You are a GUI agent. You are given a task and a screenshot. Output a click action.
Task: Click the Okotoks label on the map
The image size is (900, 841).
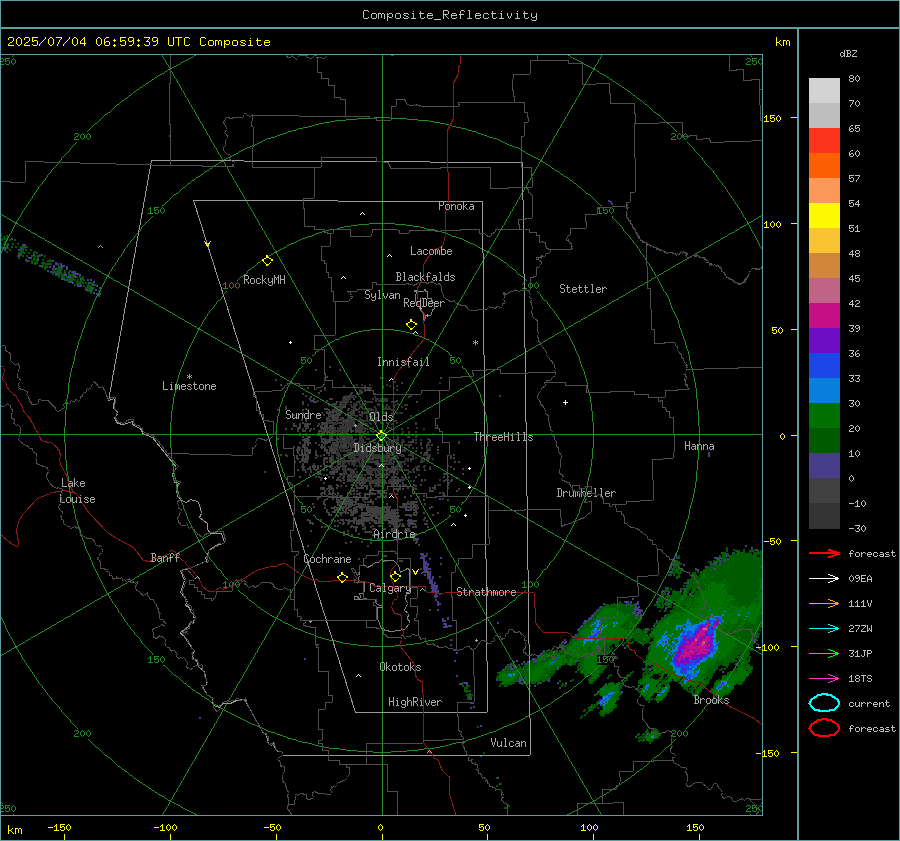(400, 667)
